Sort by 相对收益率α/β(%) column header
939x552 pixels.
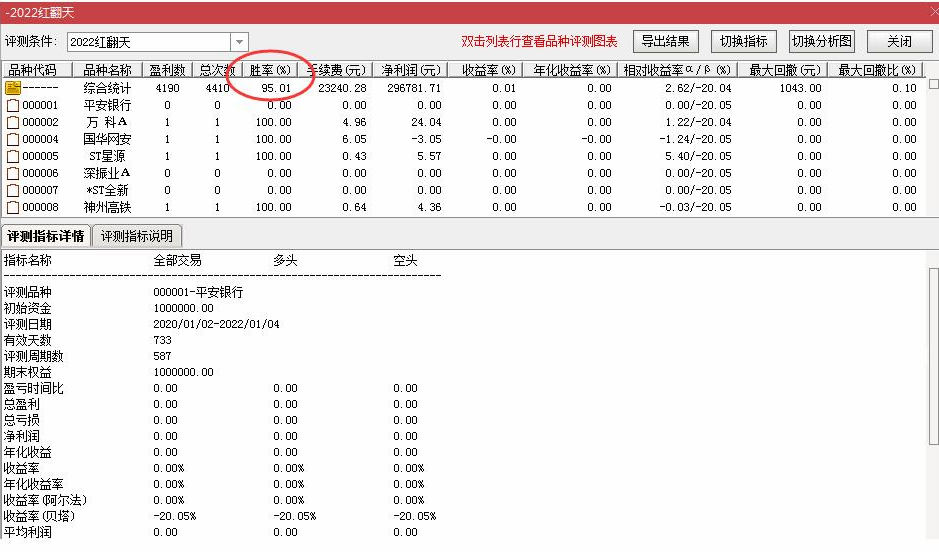click(678, 70)
